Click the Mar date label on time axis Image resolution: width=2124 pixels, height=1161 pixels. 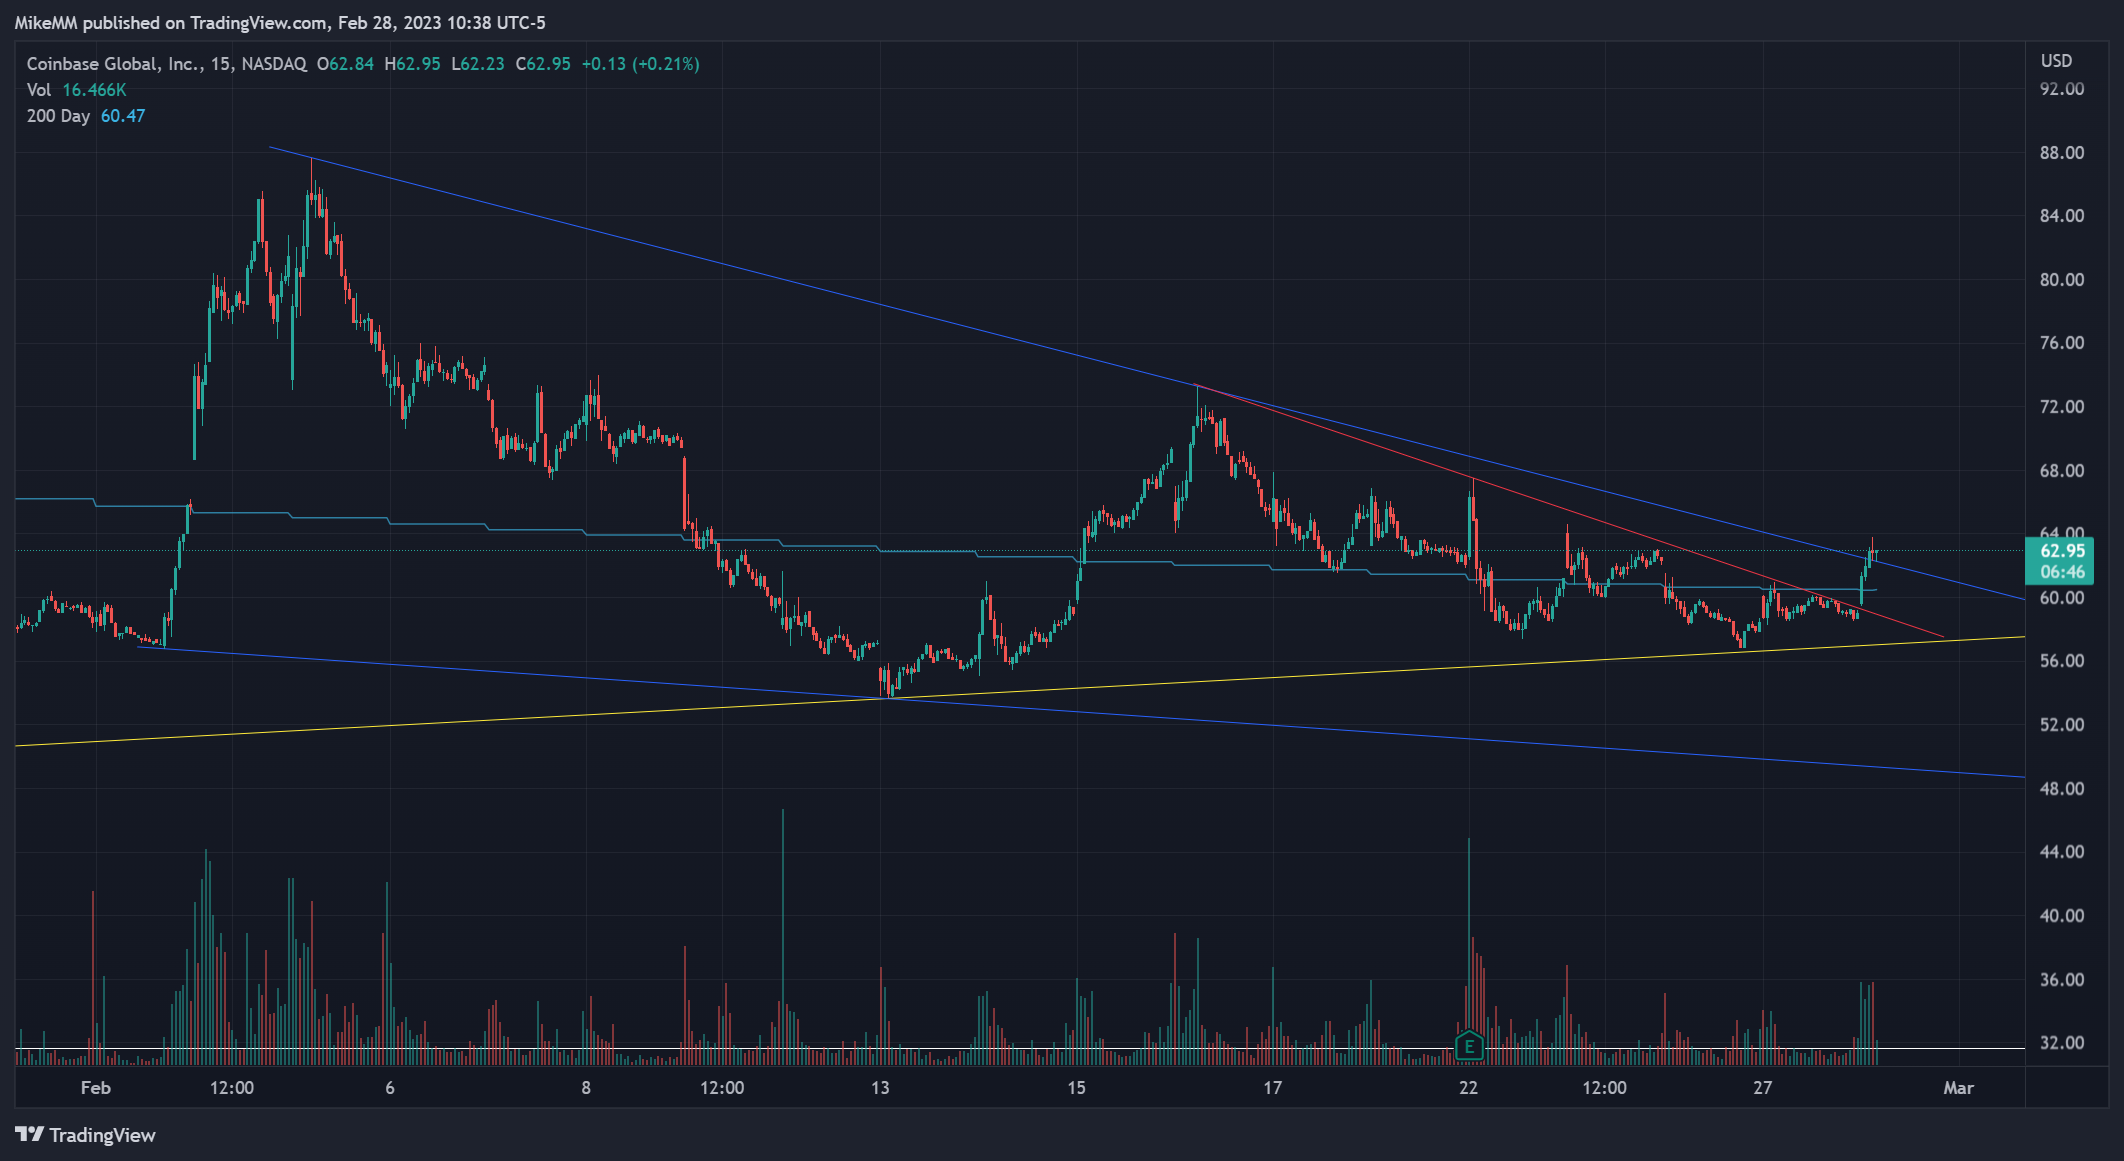pos(1958,1088)
